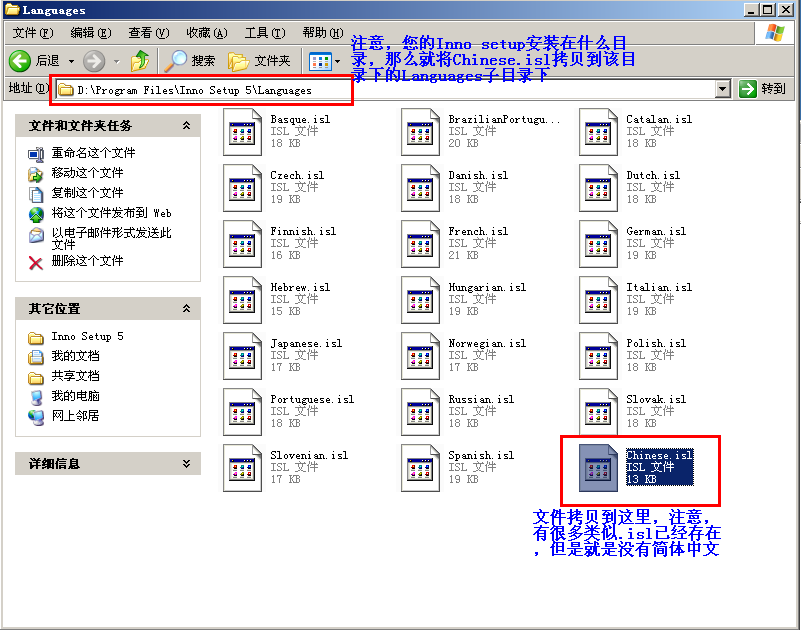Collapse the 文件和文件夹任务 panel
801x630 pixels.
pos(186,125)
